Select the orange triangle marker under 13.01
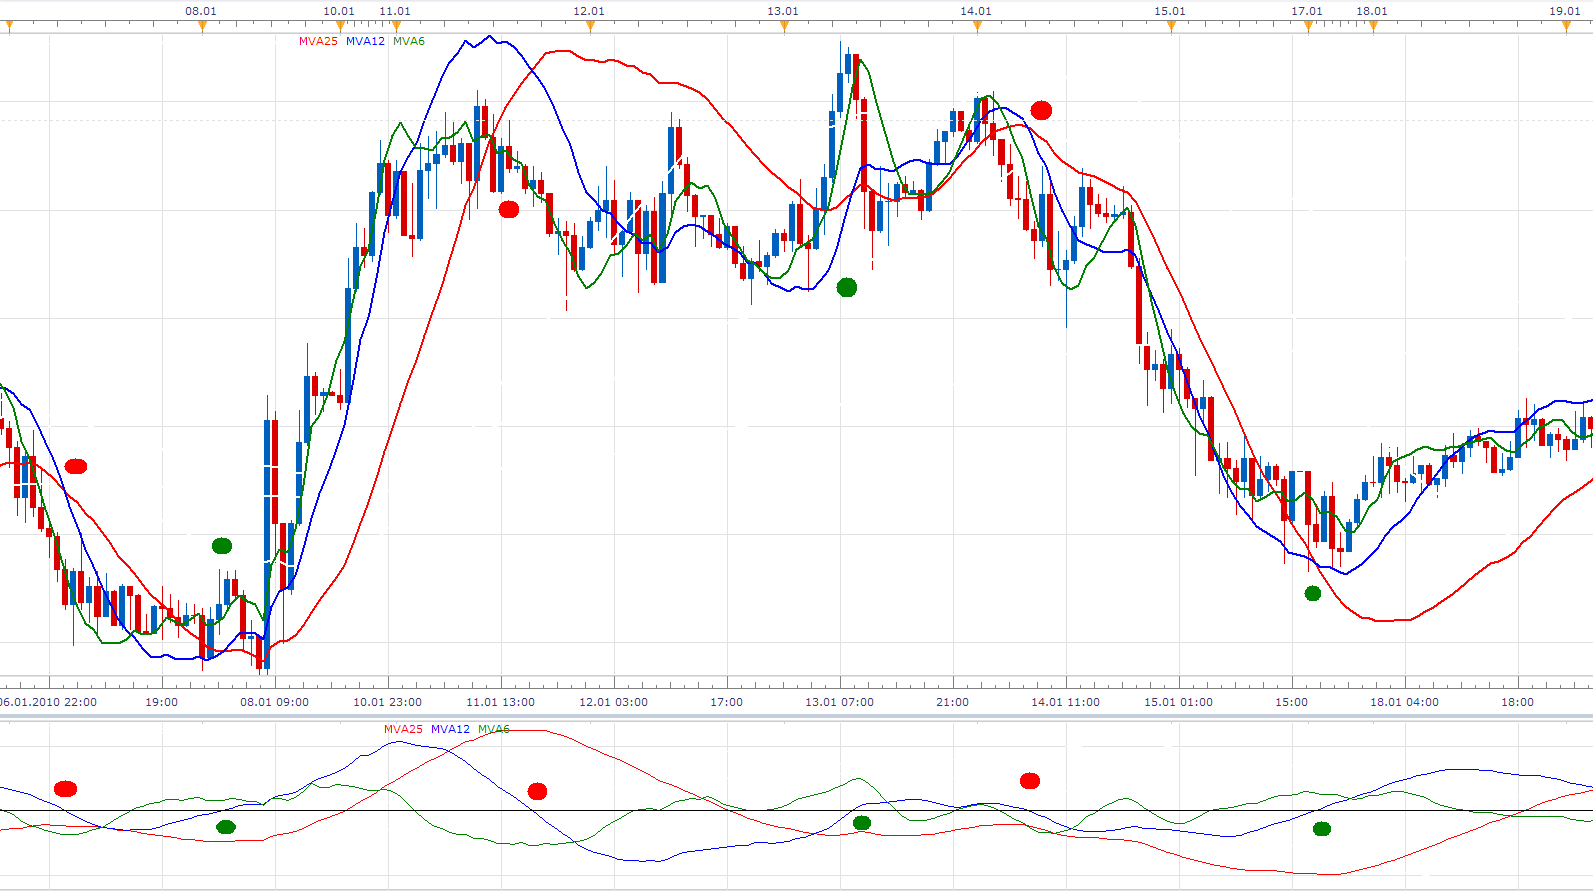Image resolution: width=1593 pixels, height=891 pixels. (x=784, y=27)
